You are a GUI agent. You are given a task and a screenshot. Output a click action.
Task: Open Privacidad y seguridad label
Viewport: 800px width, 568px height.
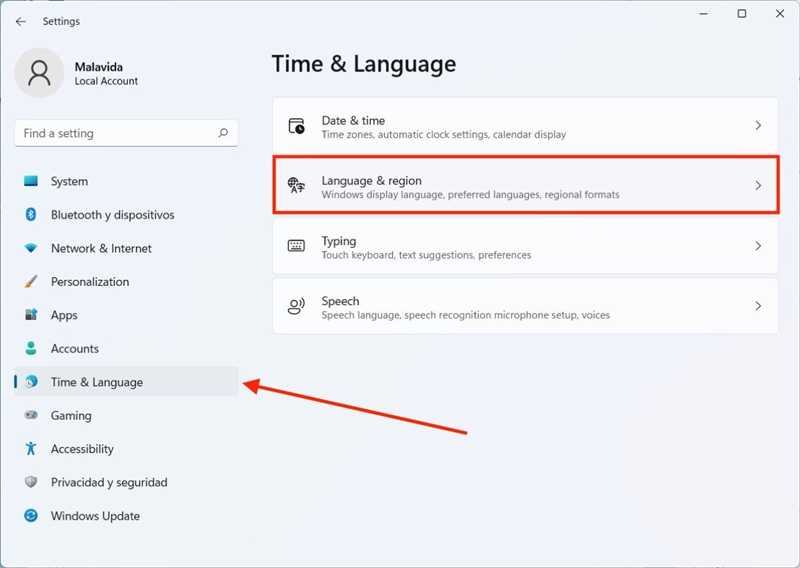(109, 482)
